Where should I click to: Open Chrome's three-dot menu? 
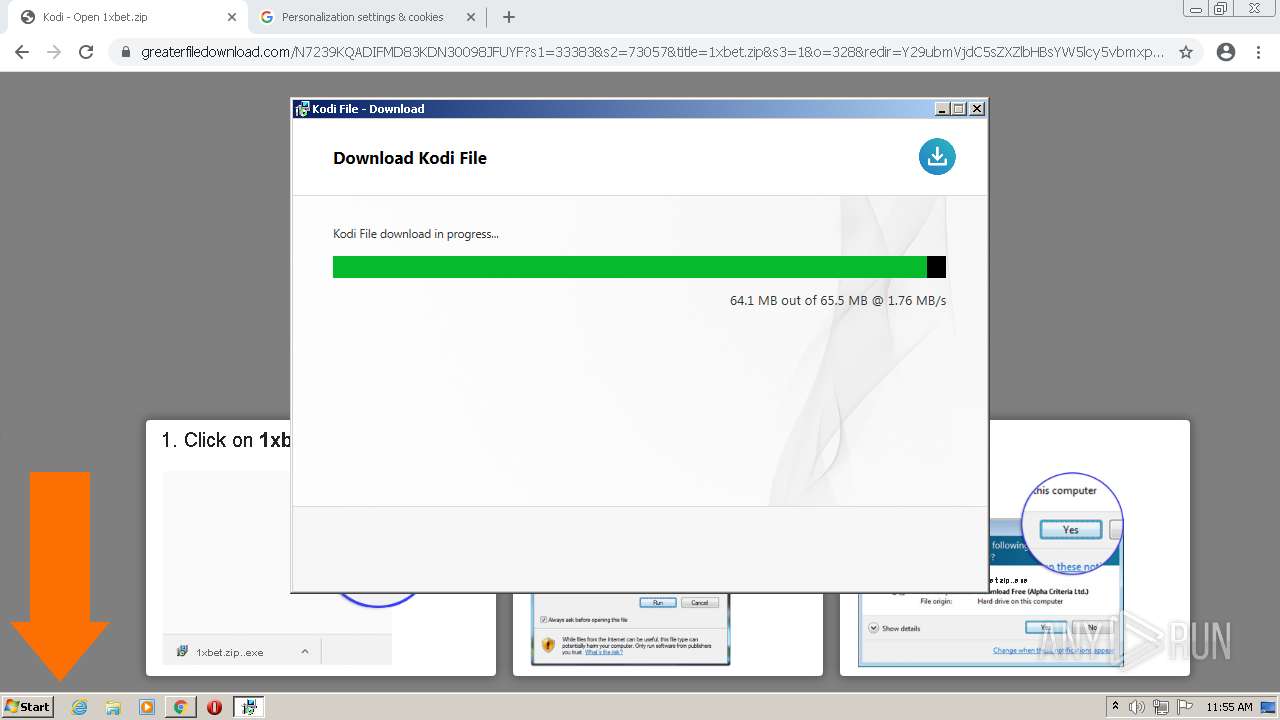point(1258,52)
